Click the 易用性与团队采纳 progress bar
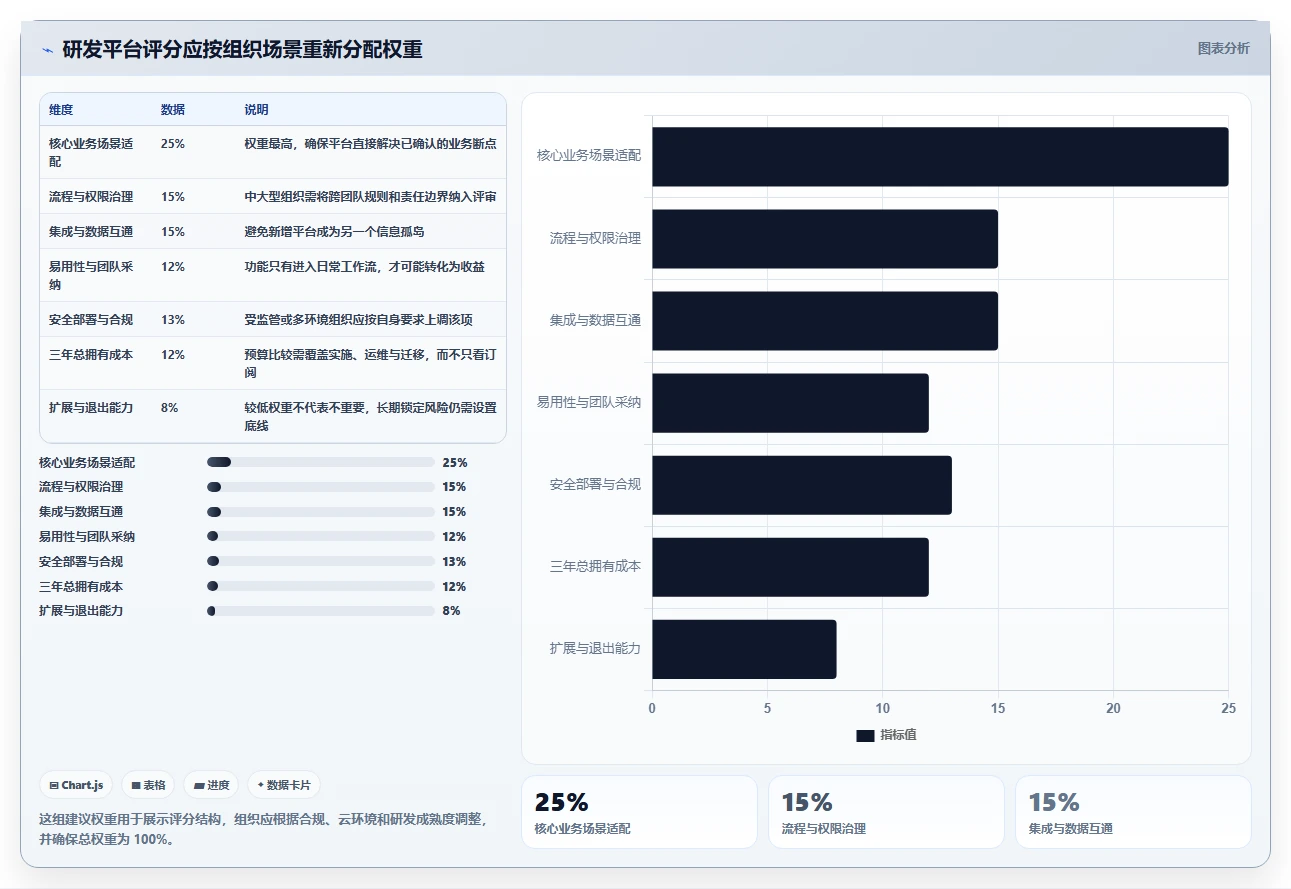This screenshot has width=1291, height=889. click(320, 537)
